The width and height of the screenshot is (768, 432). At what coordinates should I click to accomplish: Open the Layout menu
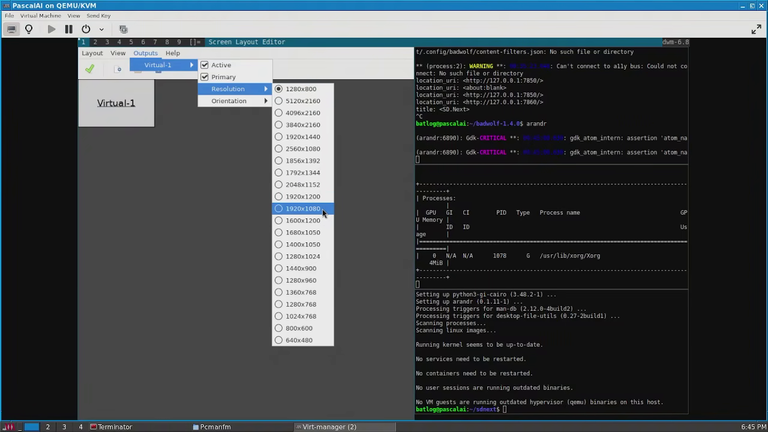click(92, 53)
